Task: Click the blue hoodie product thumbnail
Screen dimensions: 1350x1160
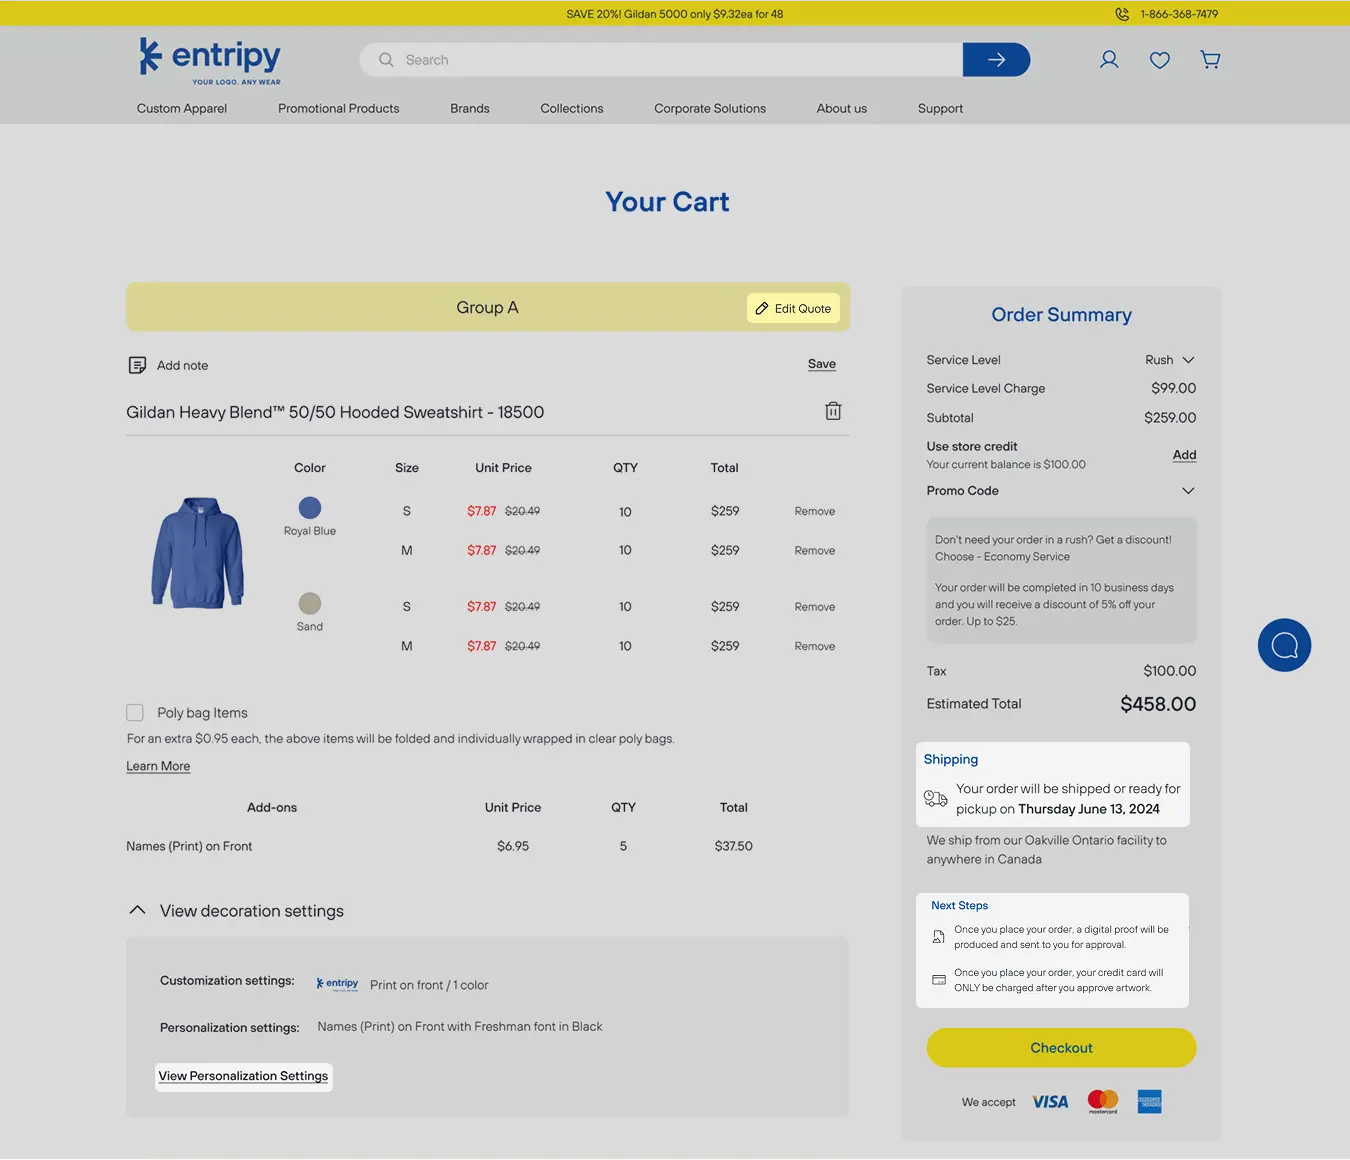Action: (198, 553)
